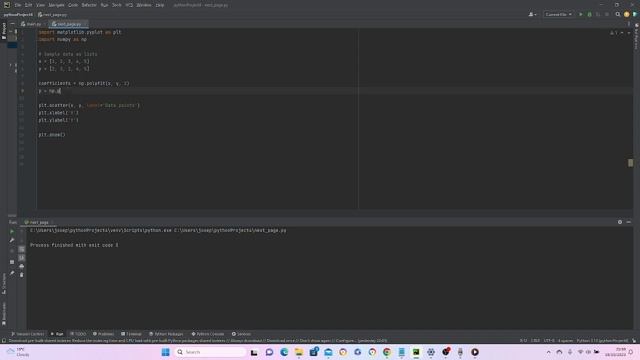
Task: Click the editor warnings indicator widget
Action: [x=613, y=33]
